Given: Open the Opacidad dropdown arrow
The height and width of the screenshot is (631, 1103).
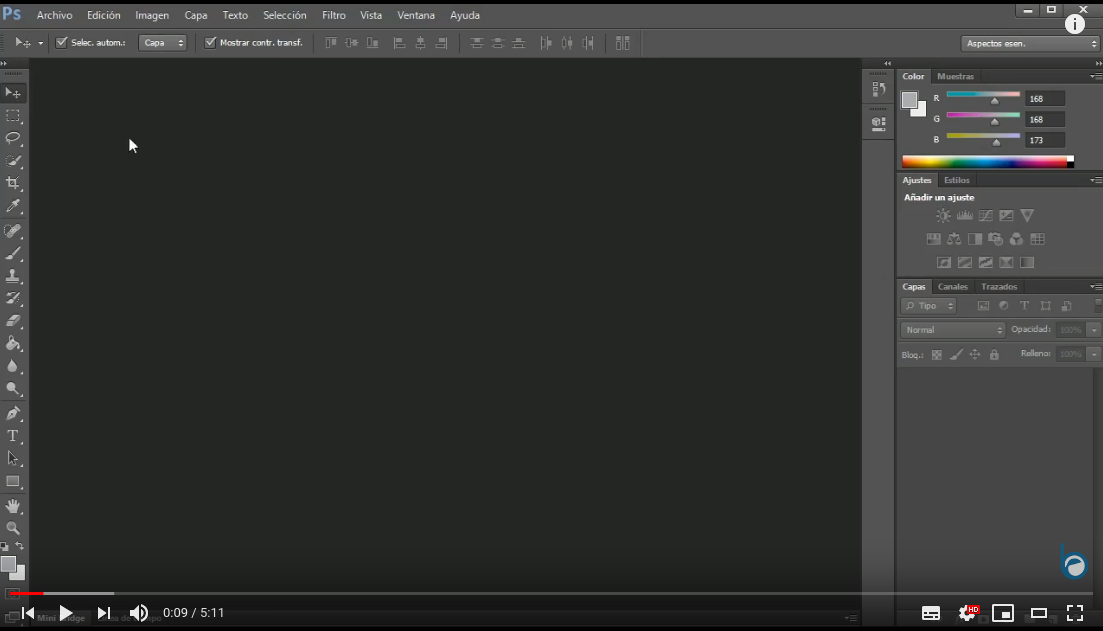Looking at the screenshot, I should point(1094,330).
